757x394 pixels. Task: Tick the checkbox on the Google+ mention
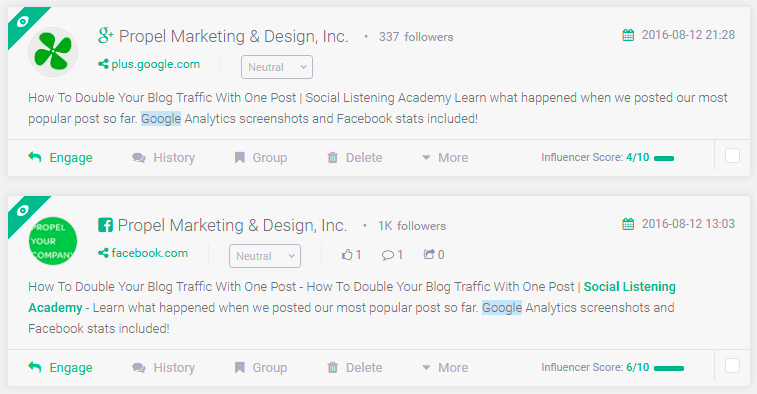[x=732, y=155]
